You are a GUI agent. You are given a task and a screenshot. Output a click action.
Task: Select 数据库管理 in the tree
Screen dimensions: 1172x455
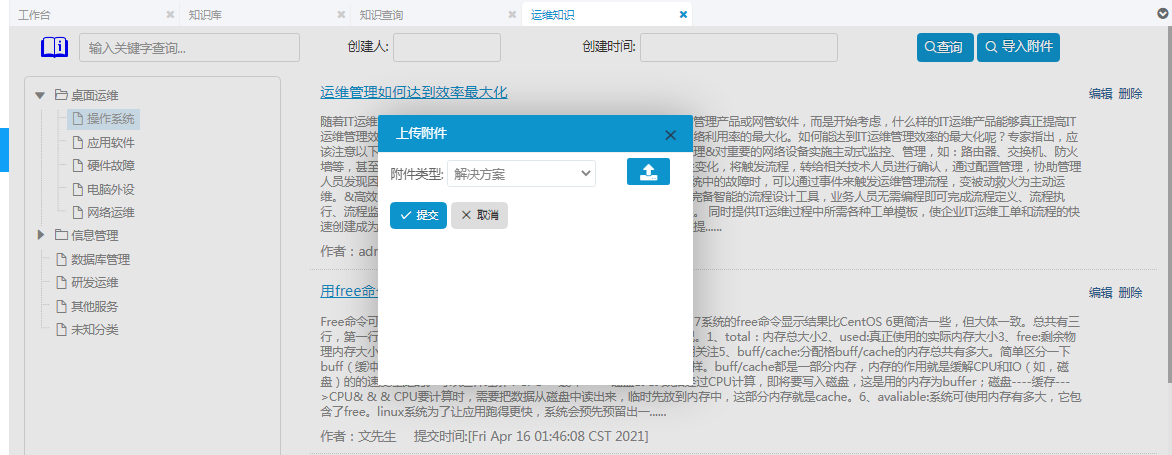pos(101,260)
